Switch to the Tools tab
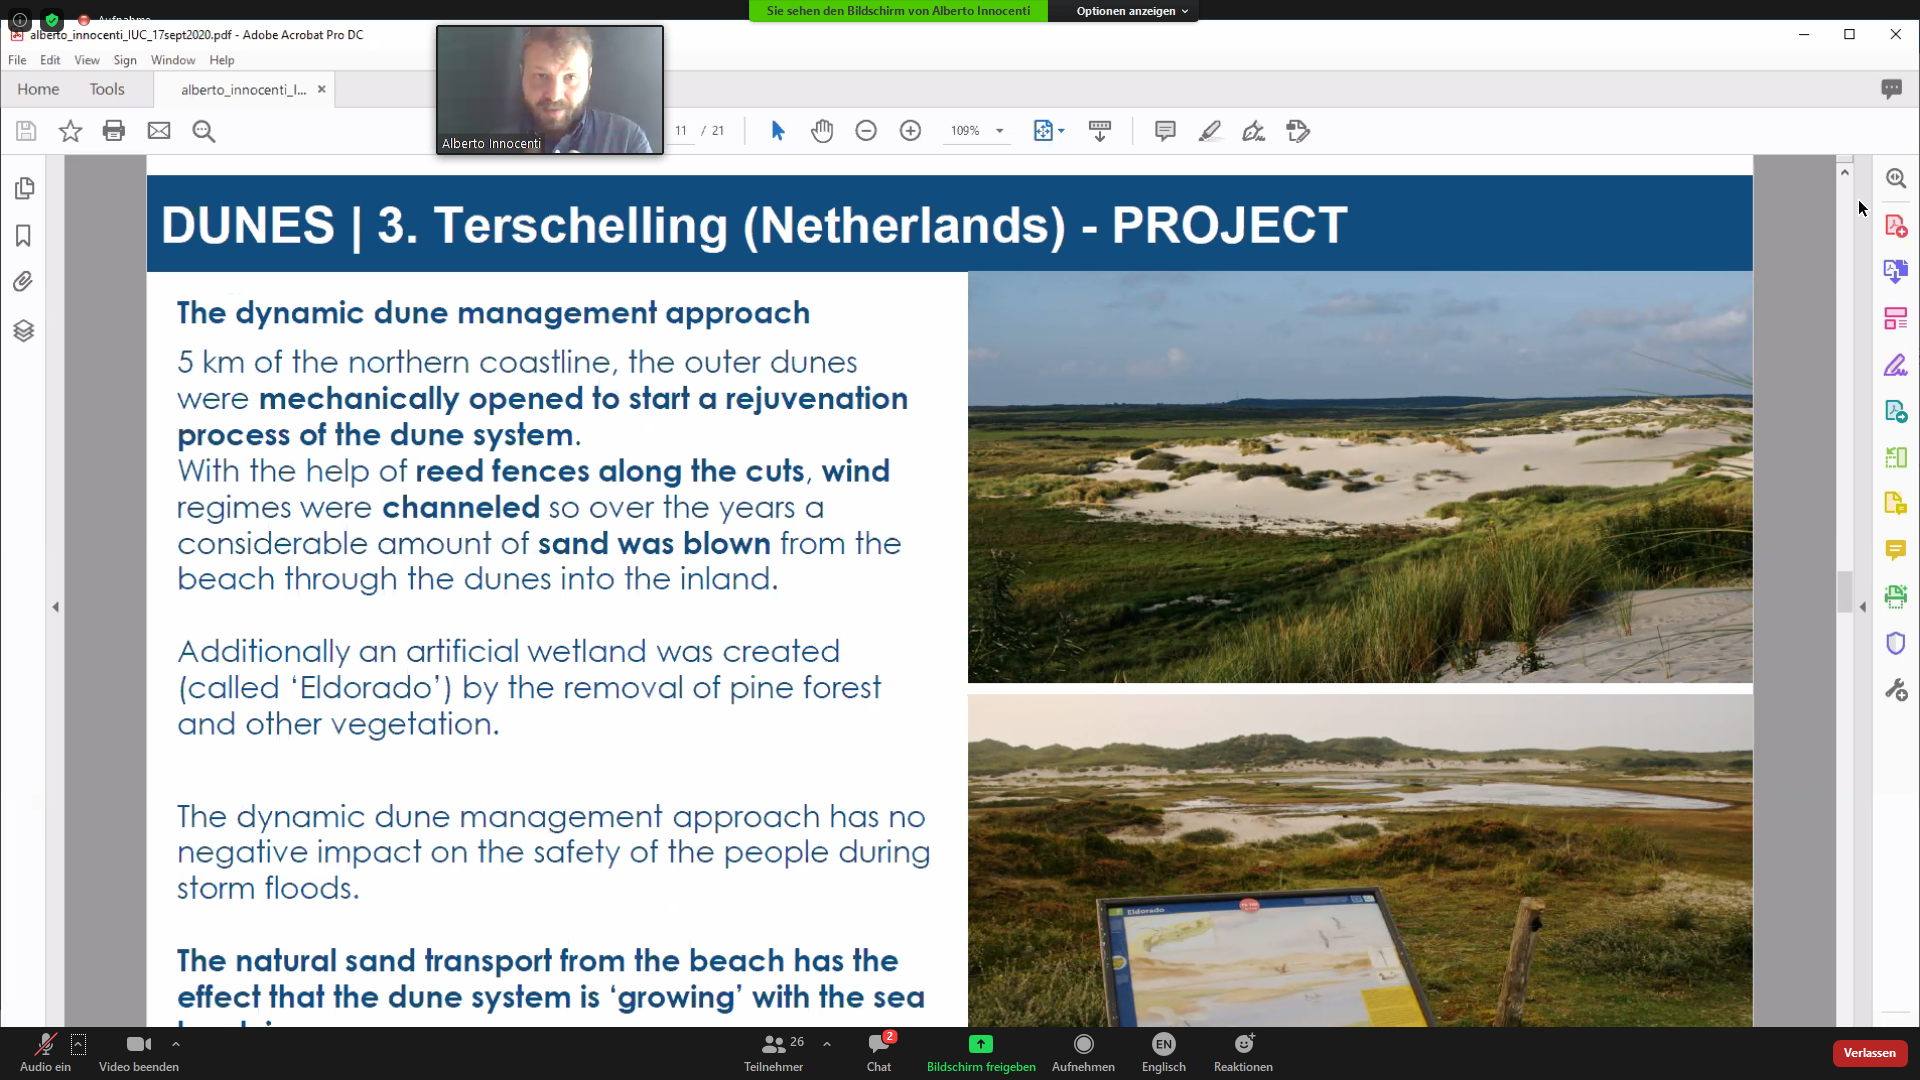 (107, 89)
